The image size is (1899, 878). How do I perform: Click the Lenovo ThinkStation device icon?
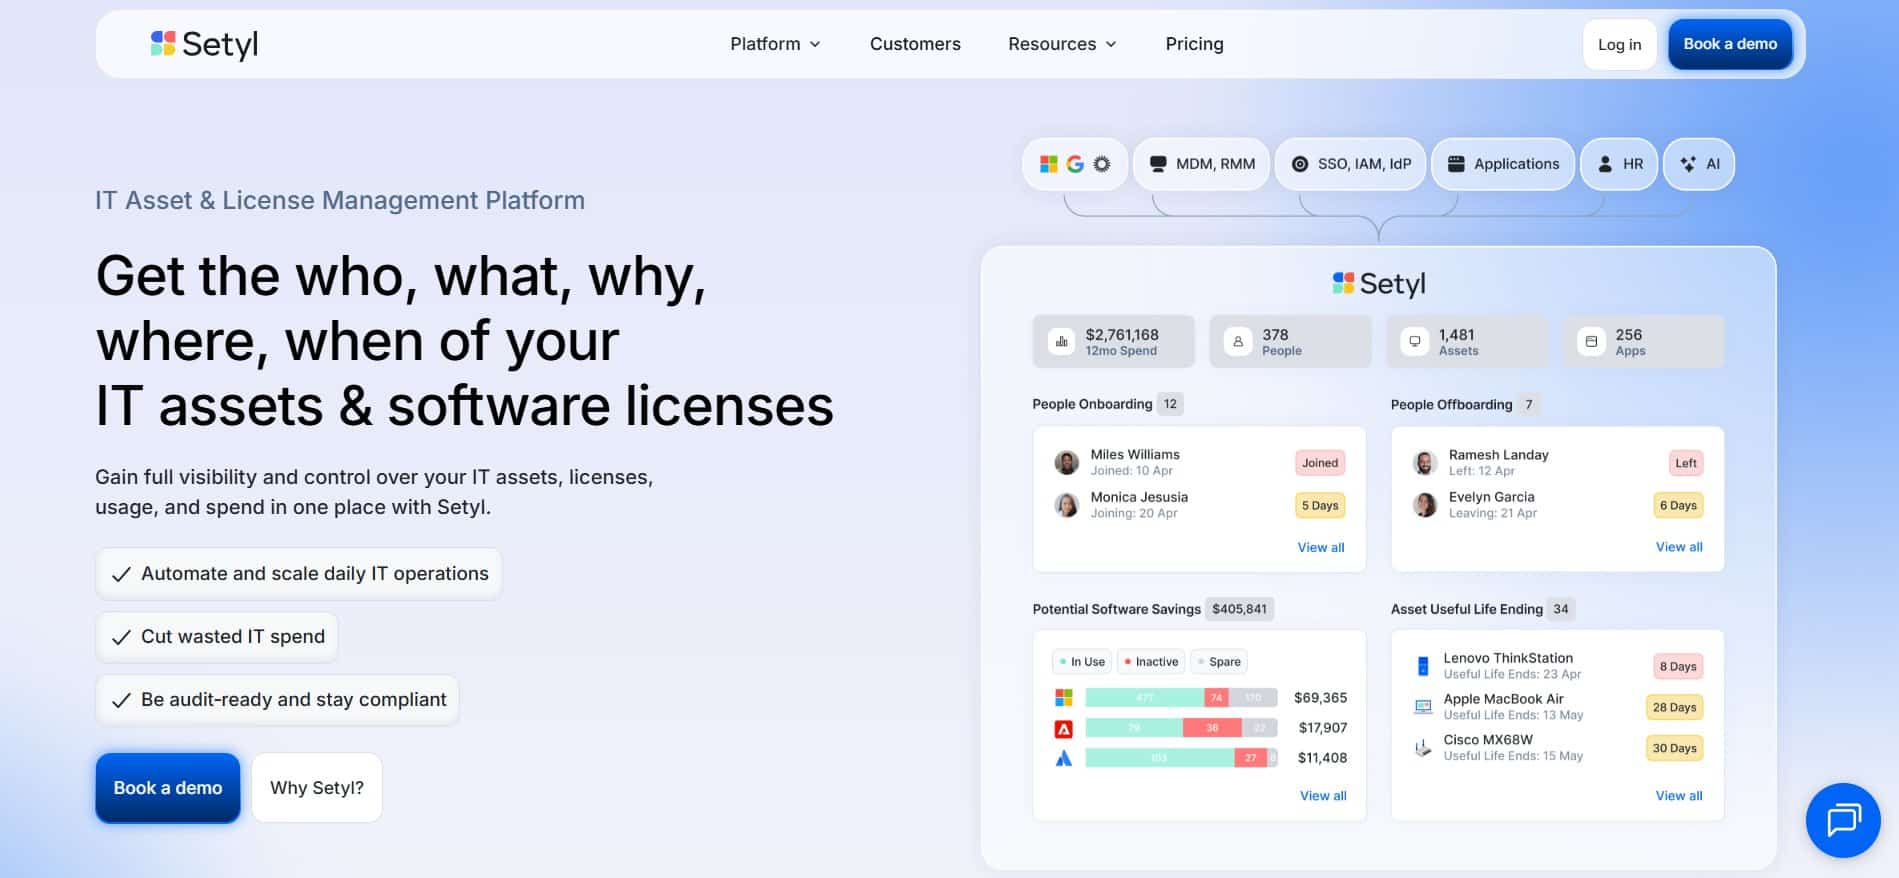click(1423, 666)
